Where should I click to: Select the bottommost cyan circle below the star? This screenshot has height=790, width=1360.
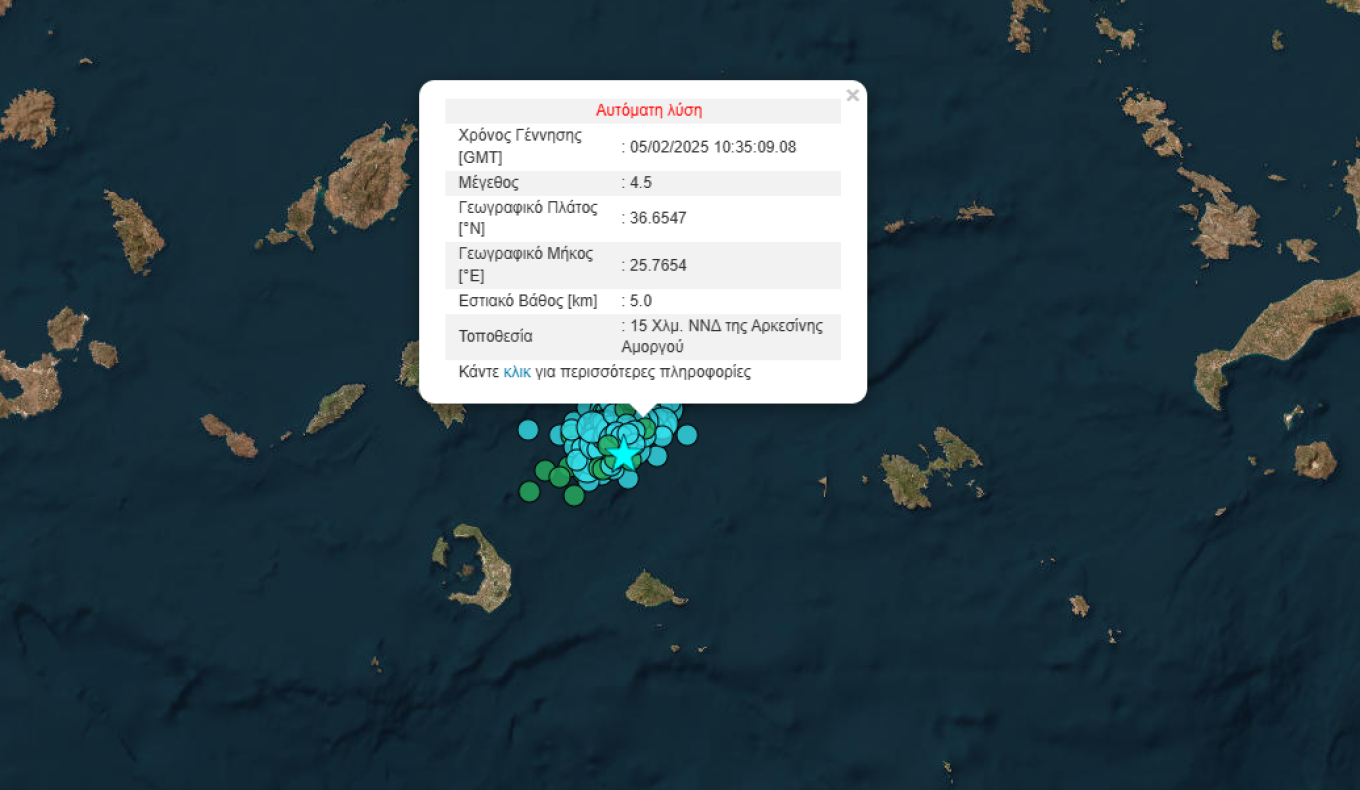[628, 478]
